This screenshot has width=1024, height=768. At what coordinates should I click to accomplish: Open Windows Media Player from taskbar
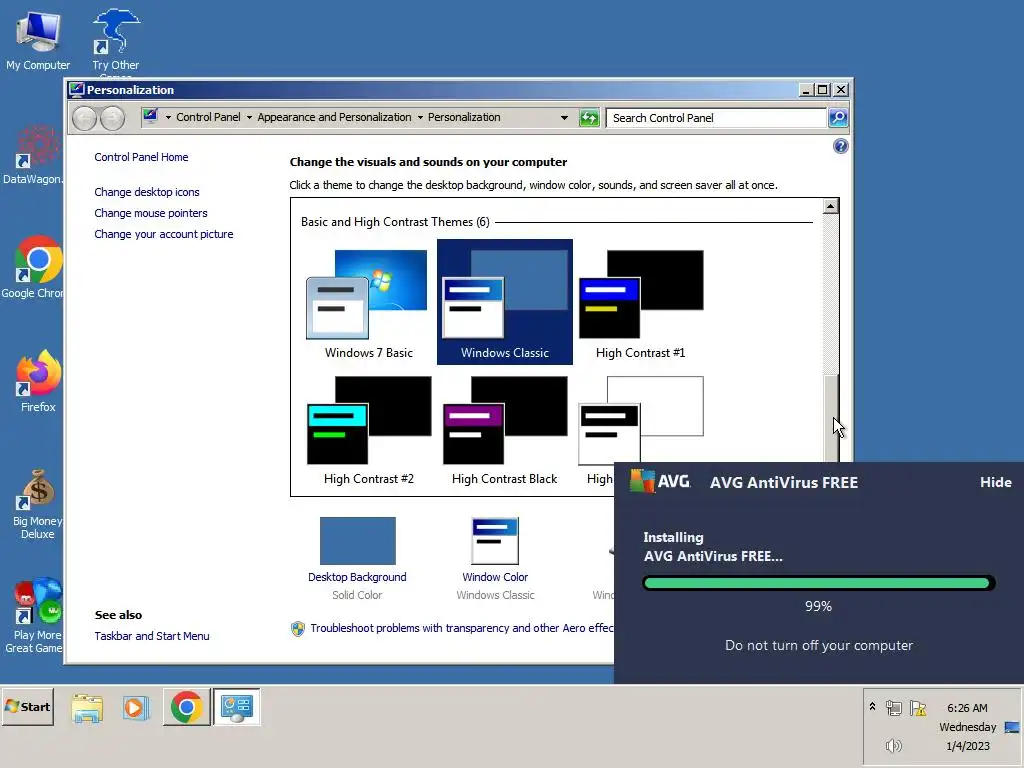[135, 707]
